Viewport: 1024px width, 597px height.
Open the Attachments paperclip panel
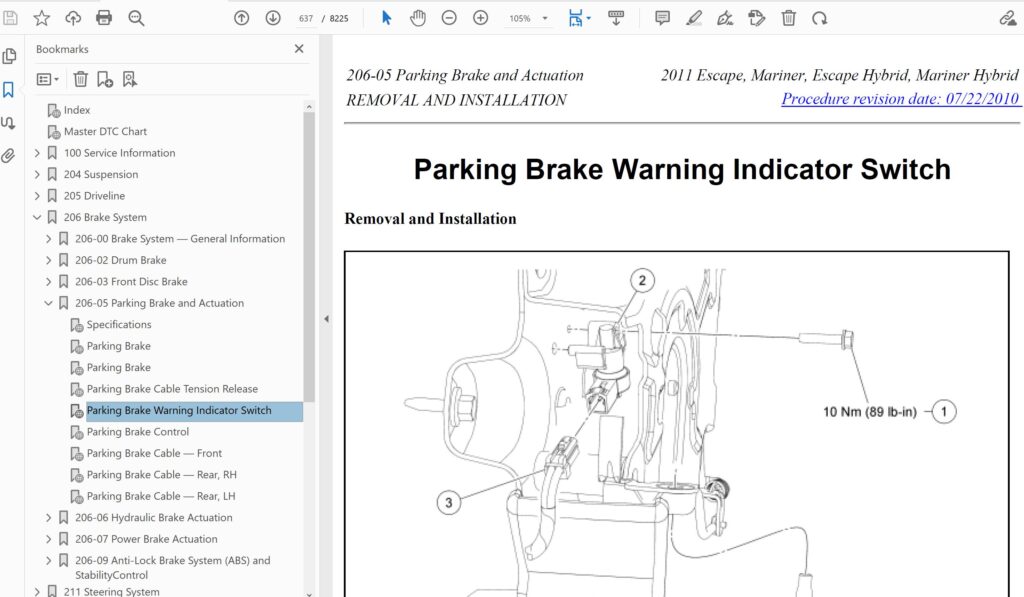9,156
